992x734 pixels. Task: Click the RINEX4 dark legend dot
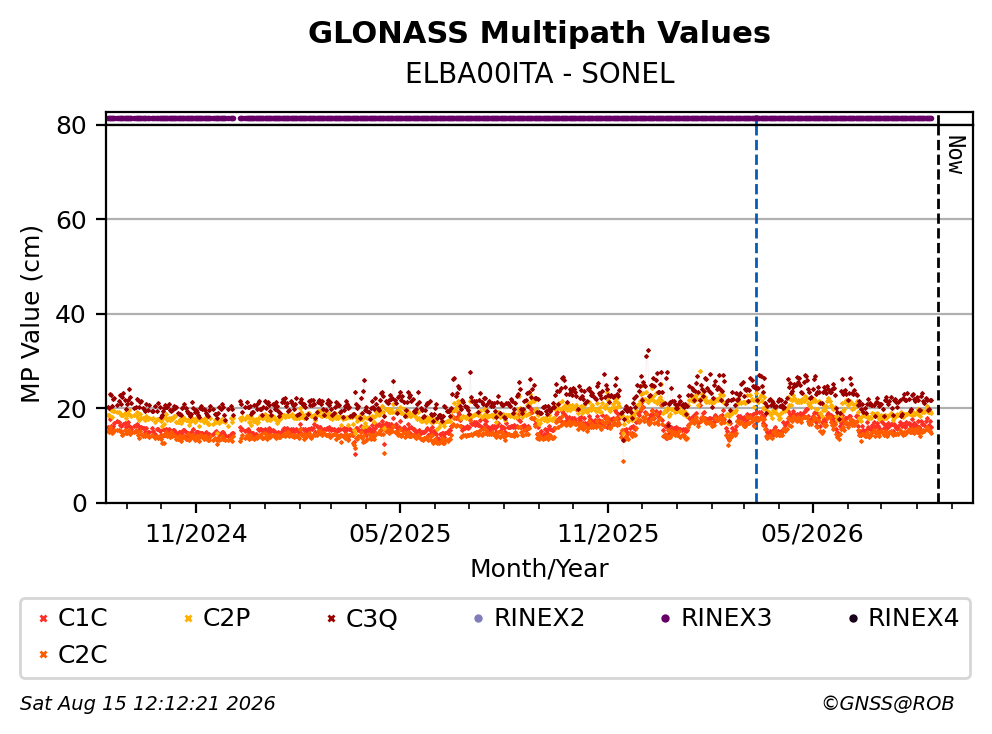pos(853,618)
